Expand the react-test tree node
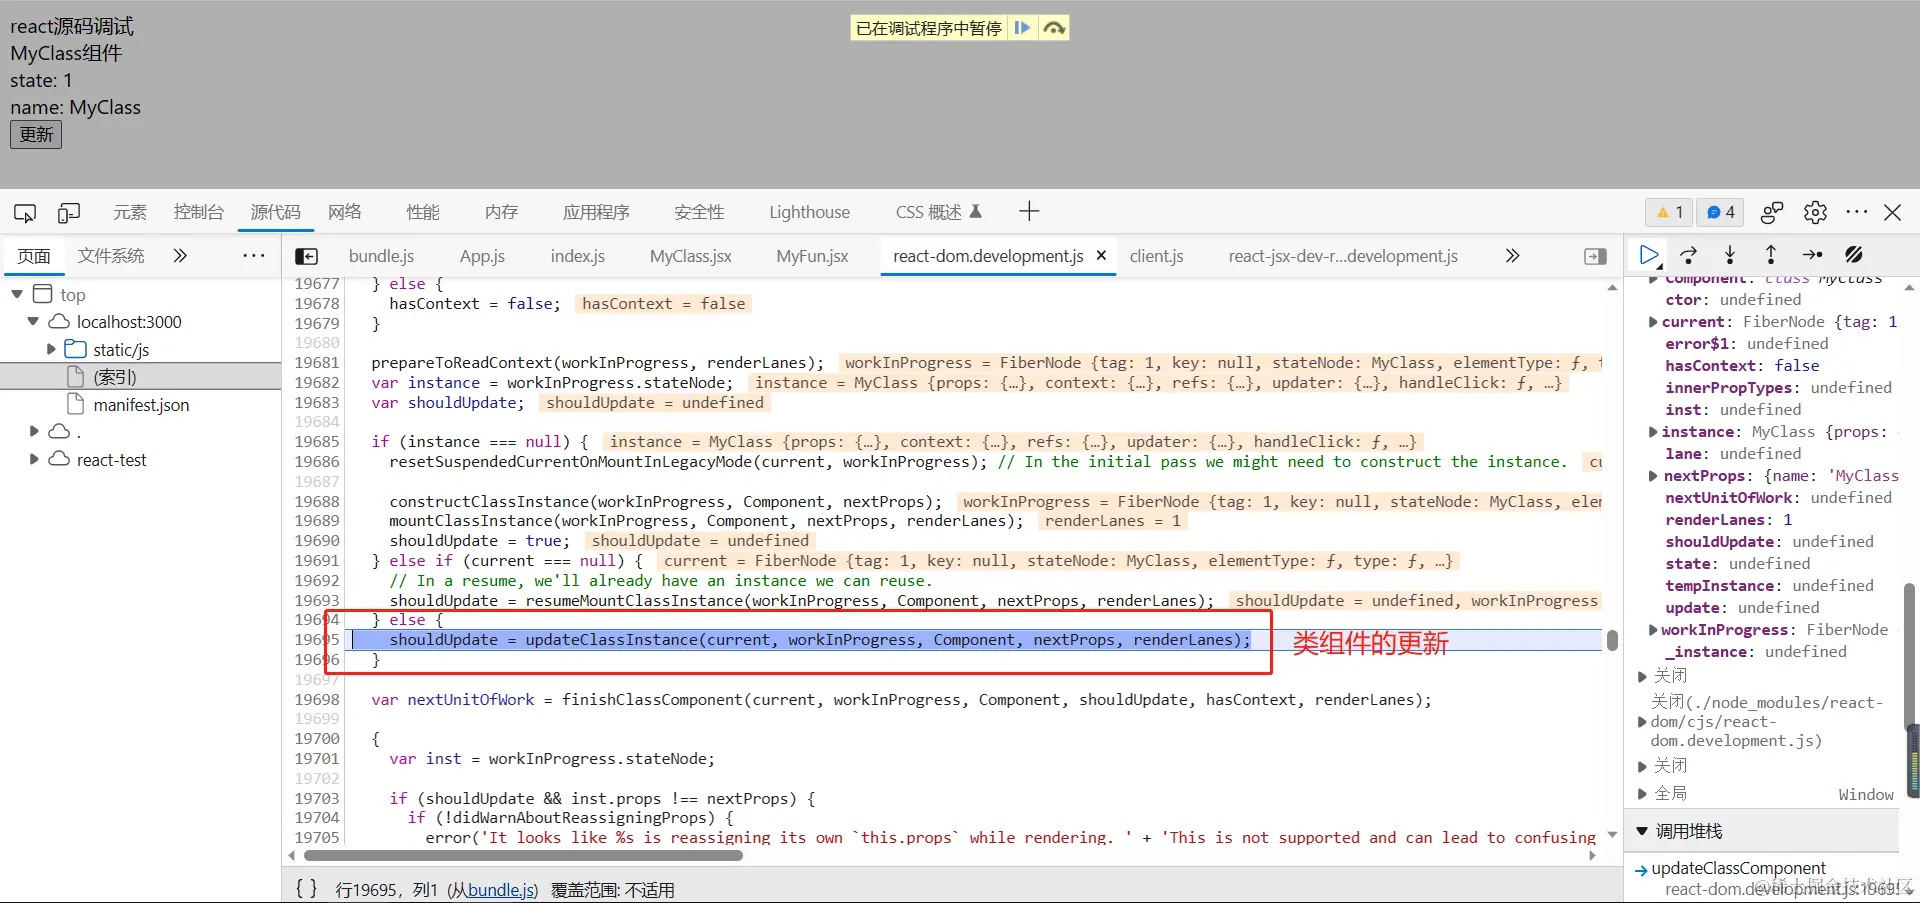Viewport: 1920px width, 903px height. [34, 459]
